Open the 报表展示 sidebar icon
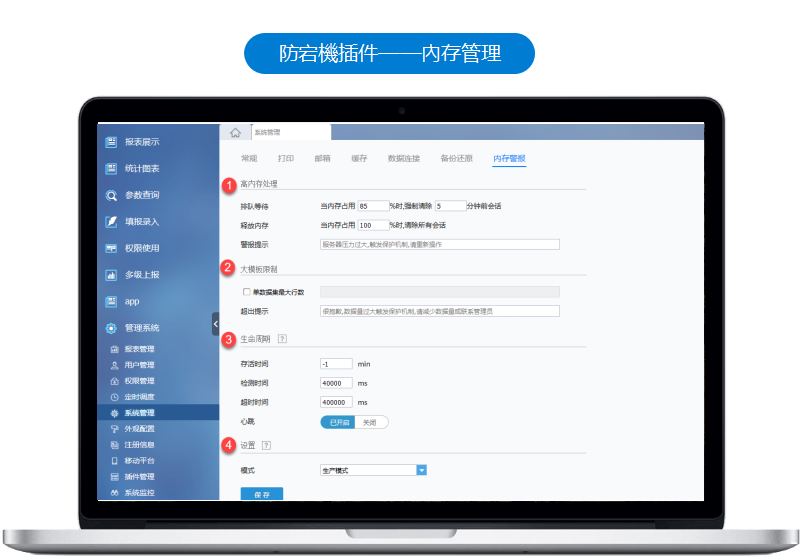The height and width of the screenshot is (558, 803). (111, 142)
